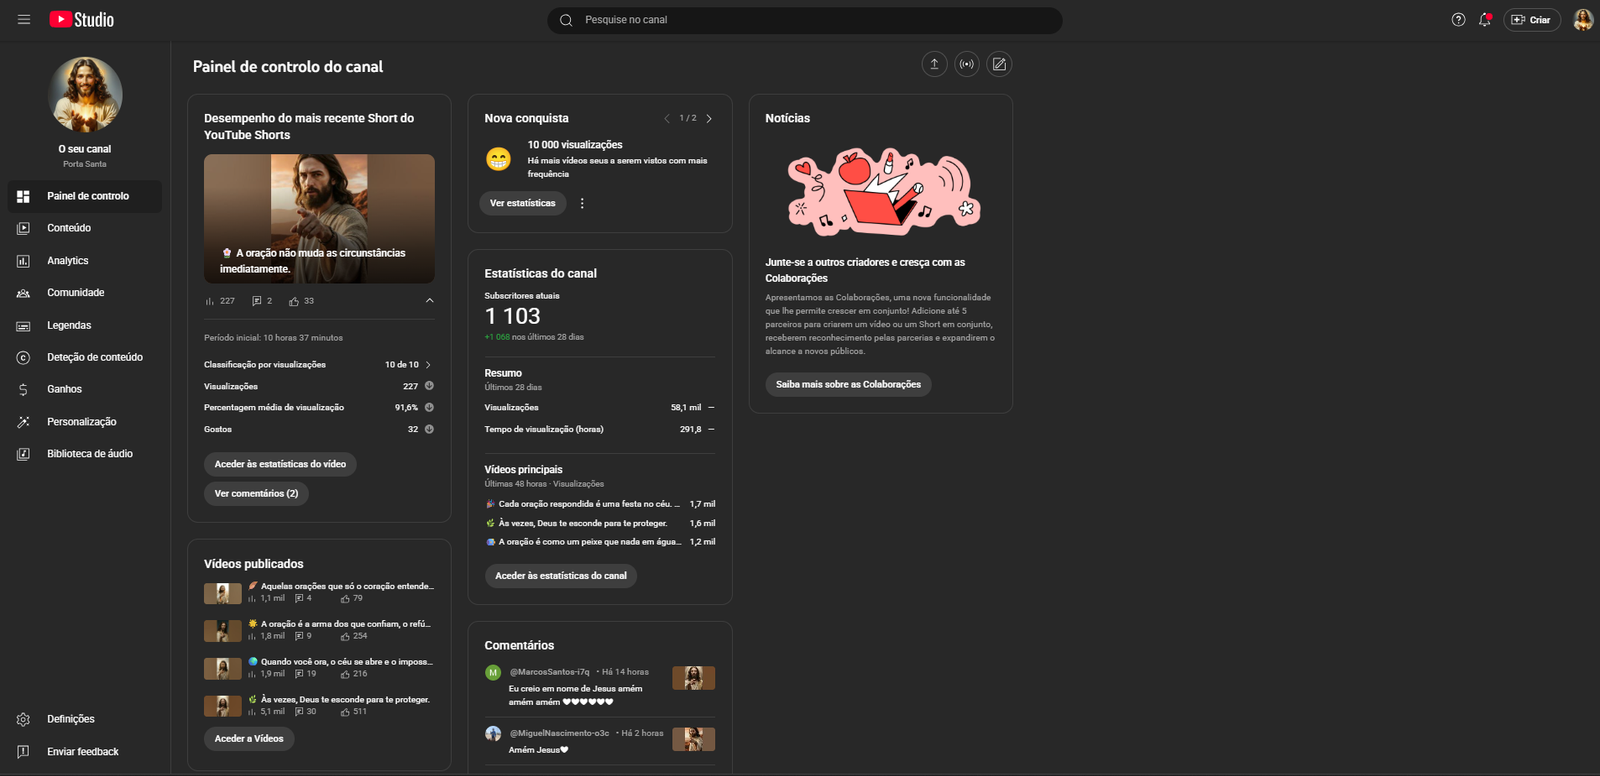Open Ganhos in the sidebar
This screenshot has width=1600, height=776.
85,389
